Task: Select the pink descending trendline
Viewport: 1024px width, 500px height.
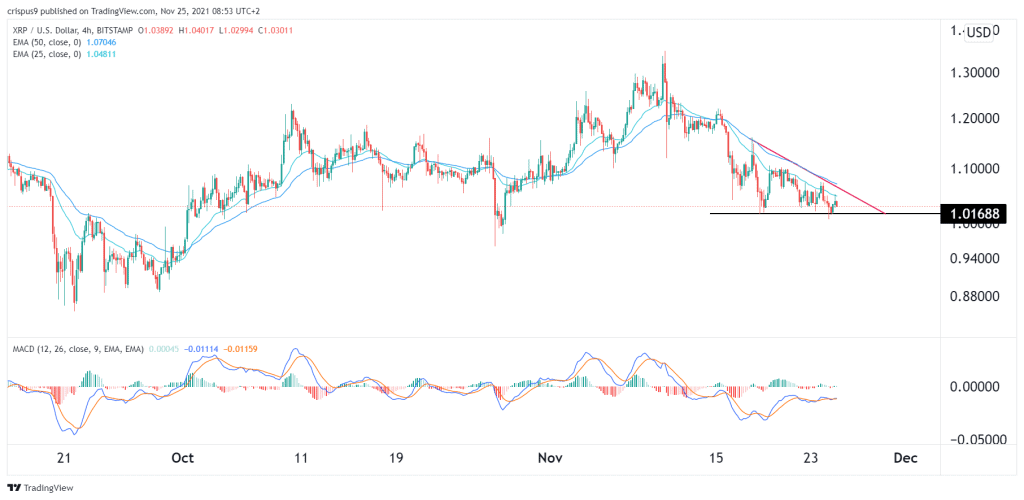Action: coord(817,176)
